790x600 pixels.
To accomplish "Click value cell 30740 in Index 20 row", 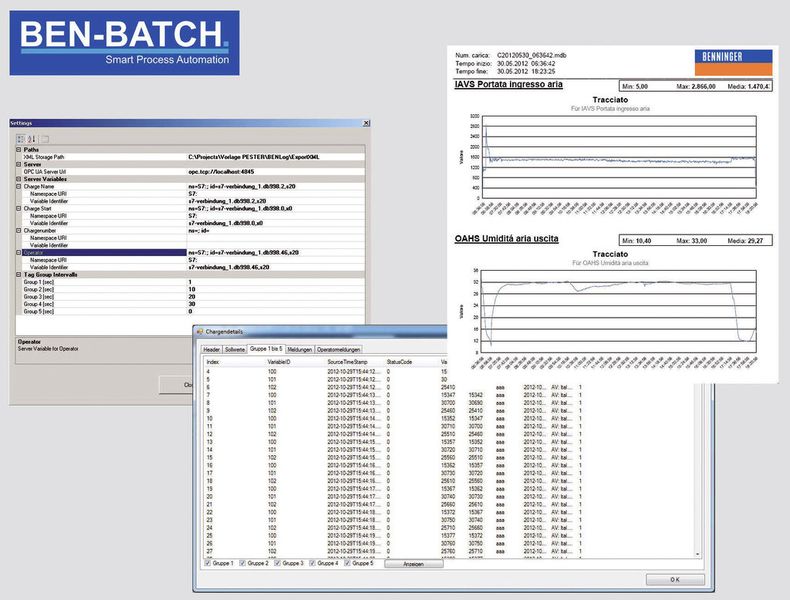I will click(x=448, y=496).
